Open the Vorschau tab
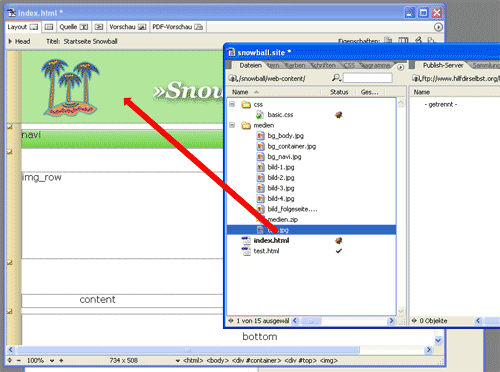 click(x=128, y=27)
